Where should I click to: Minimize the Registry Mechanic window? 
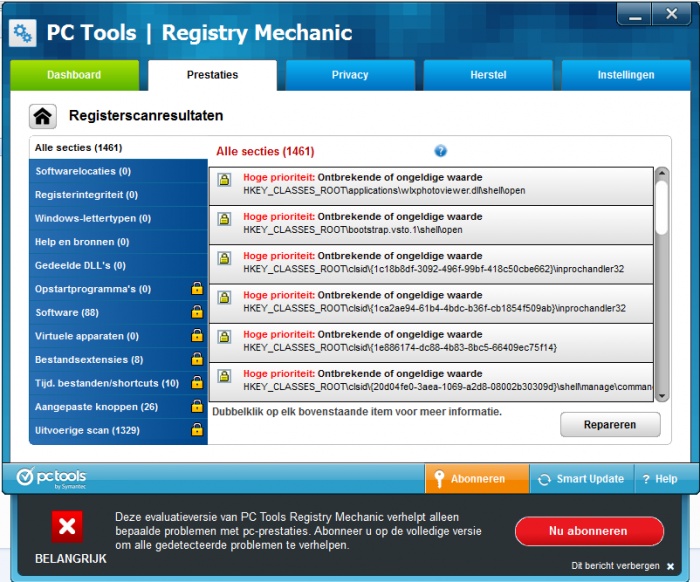[635, 14]
